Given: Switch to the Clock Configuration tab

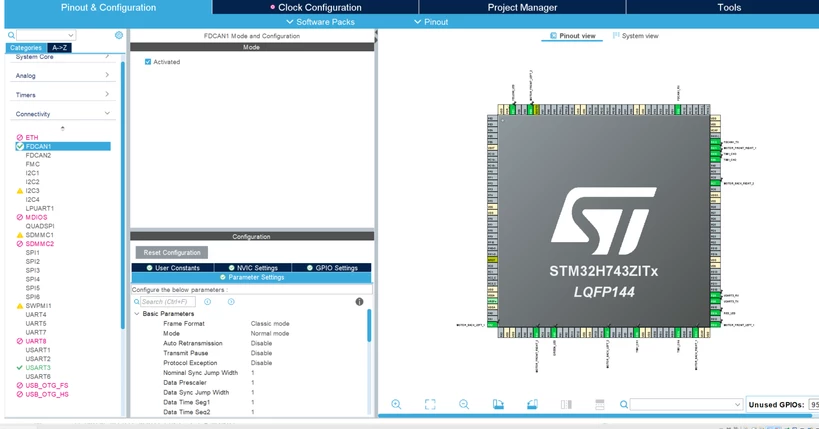Looking at the screenshot, I should 315,7.
